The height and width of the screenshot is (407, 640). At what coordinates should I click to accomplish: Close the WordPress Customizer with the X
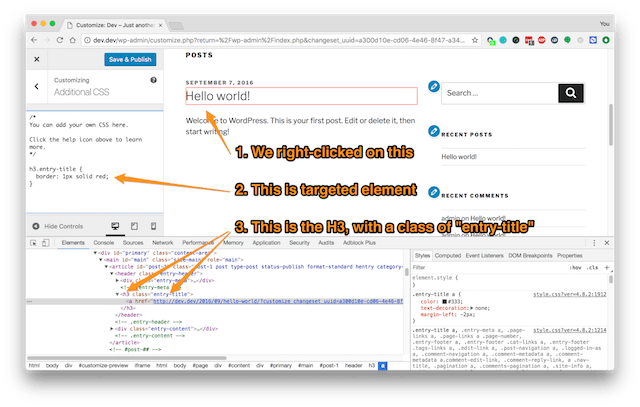37,59
